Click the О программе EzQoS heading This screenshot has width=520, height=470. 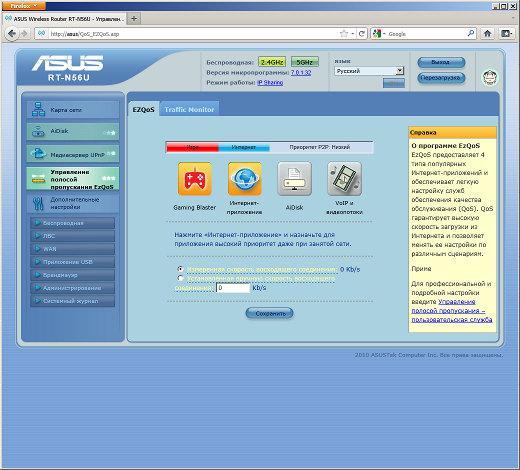click(445, 146)
